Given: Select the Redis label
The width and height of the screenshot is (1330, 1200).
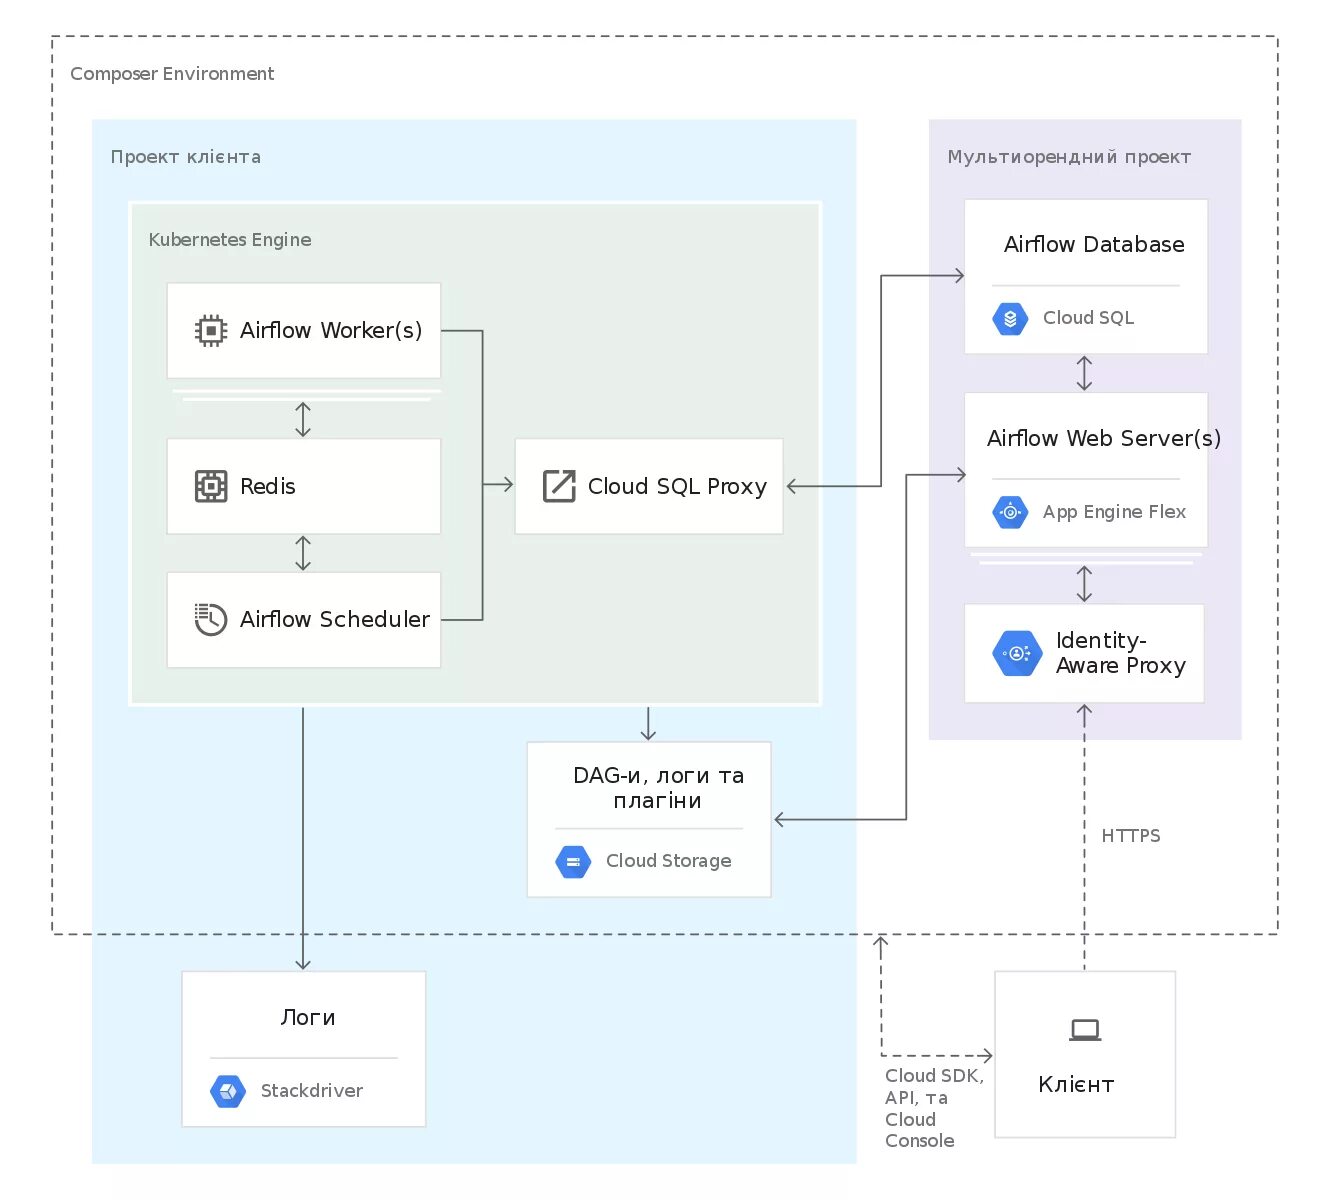Looking at the screenshot, I should [268, 486].
